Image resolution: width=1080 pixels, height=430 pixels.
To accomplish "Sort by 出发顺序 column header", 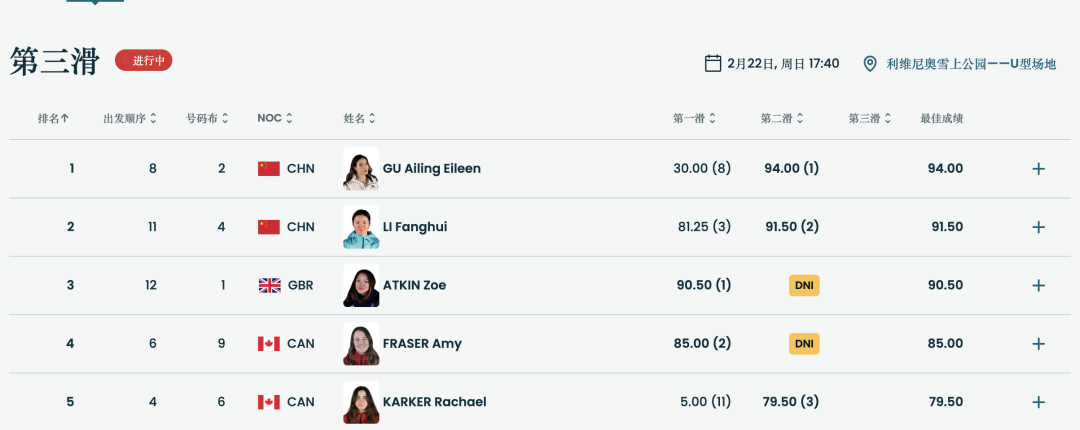I will coord(130,118).
